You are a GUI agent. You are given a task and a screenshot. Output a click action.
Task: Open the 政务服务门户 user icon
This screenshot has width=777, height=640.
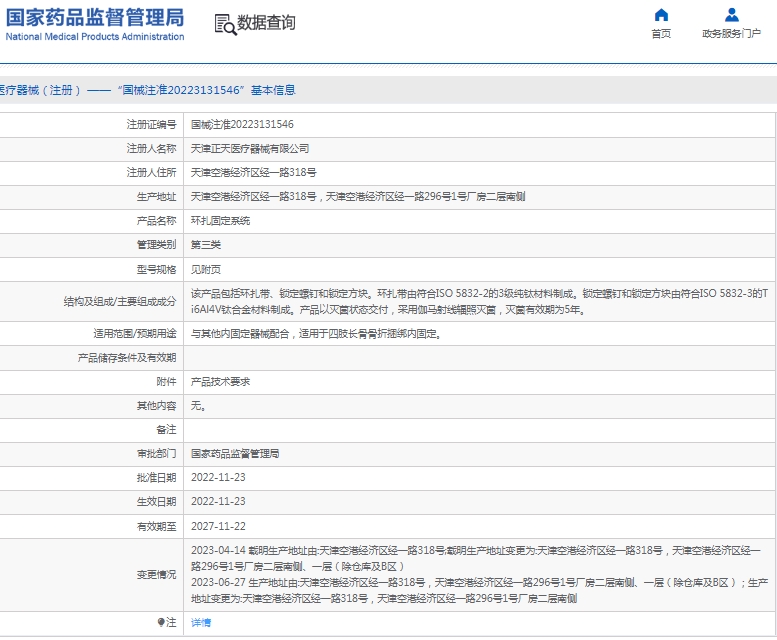click(x=731, y=15)
